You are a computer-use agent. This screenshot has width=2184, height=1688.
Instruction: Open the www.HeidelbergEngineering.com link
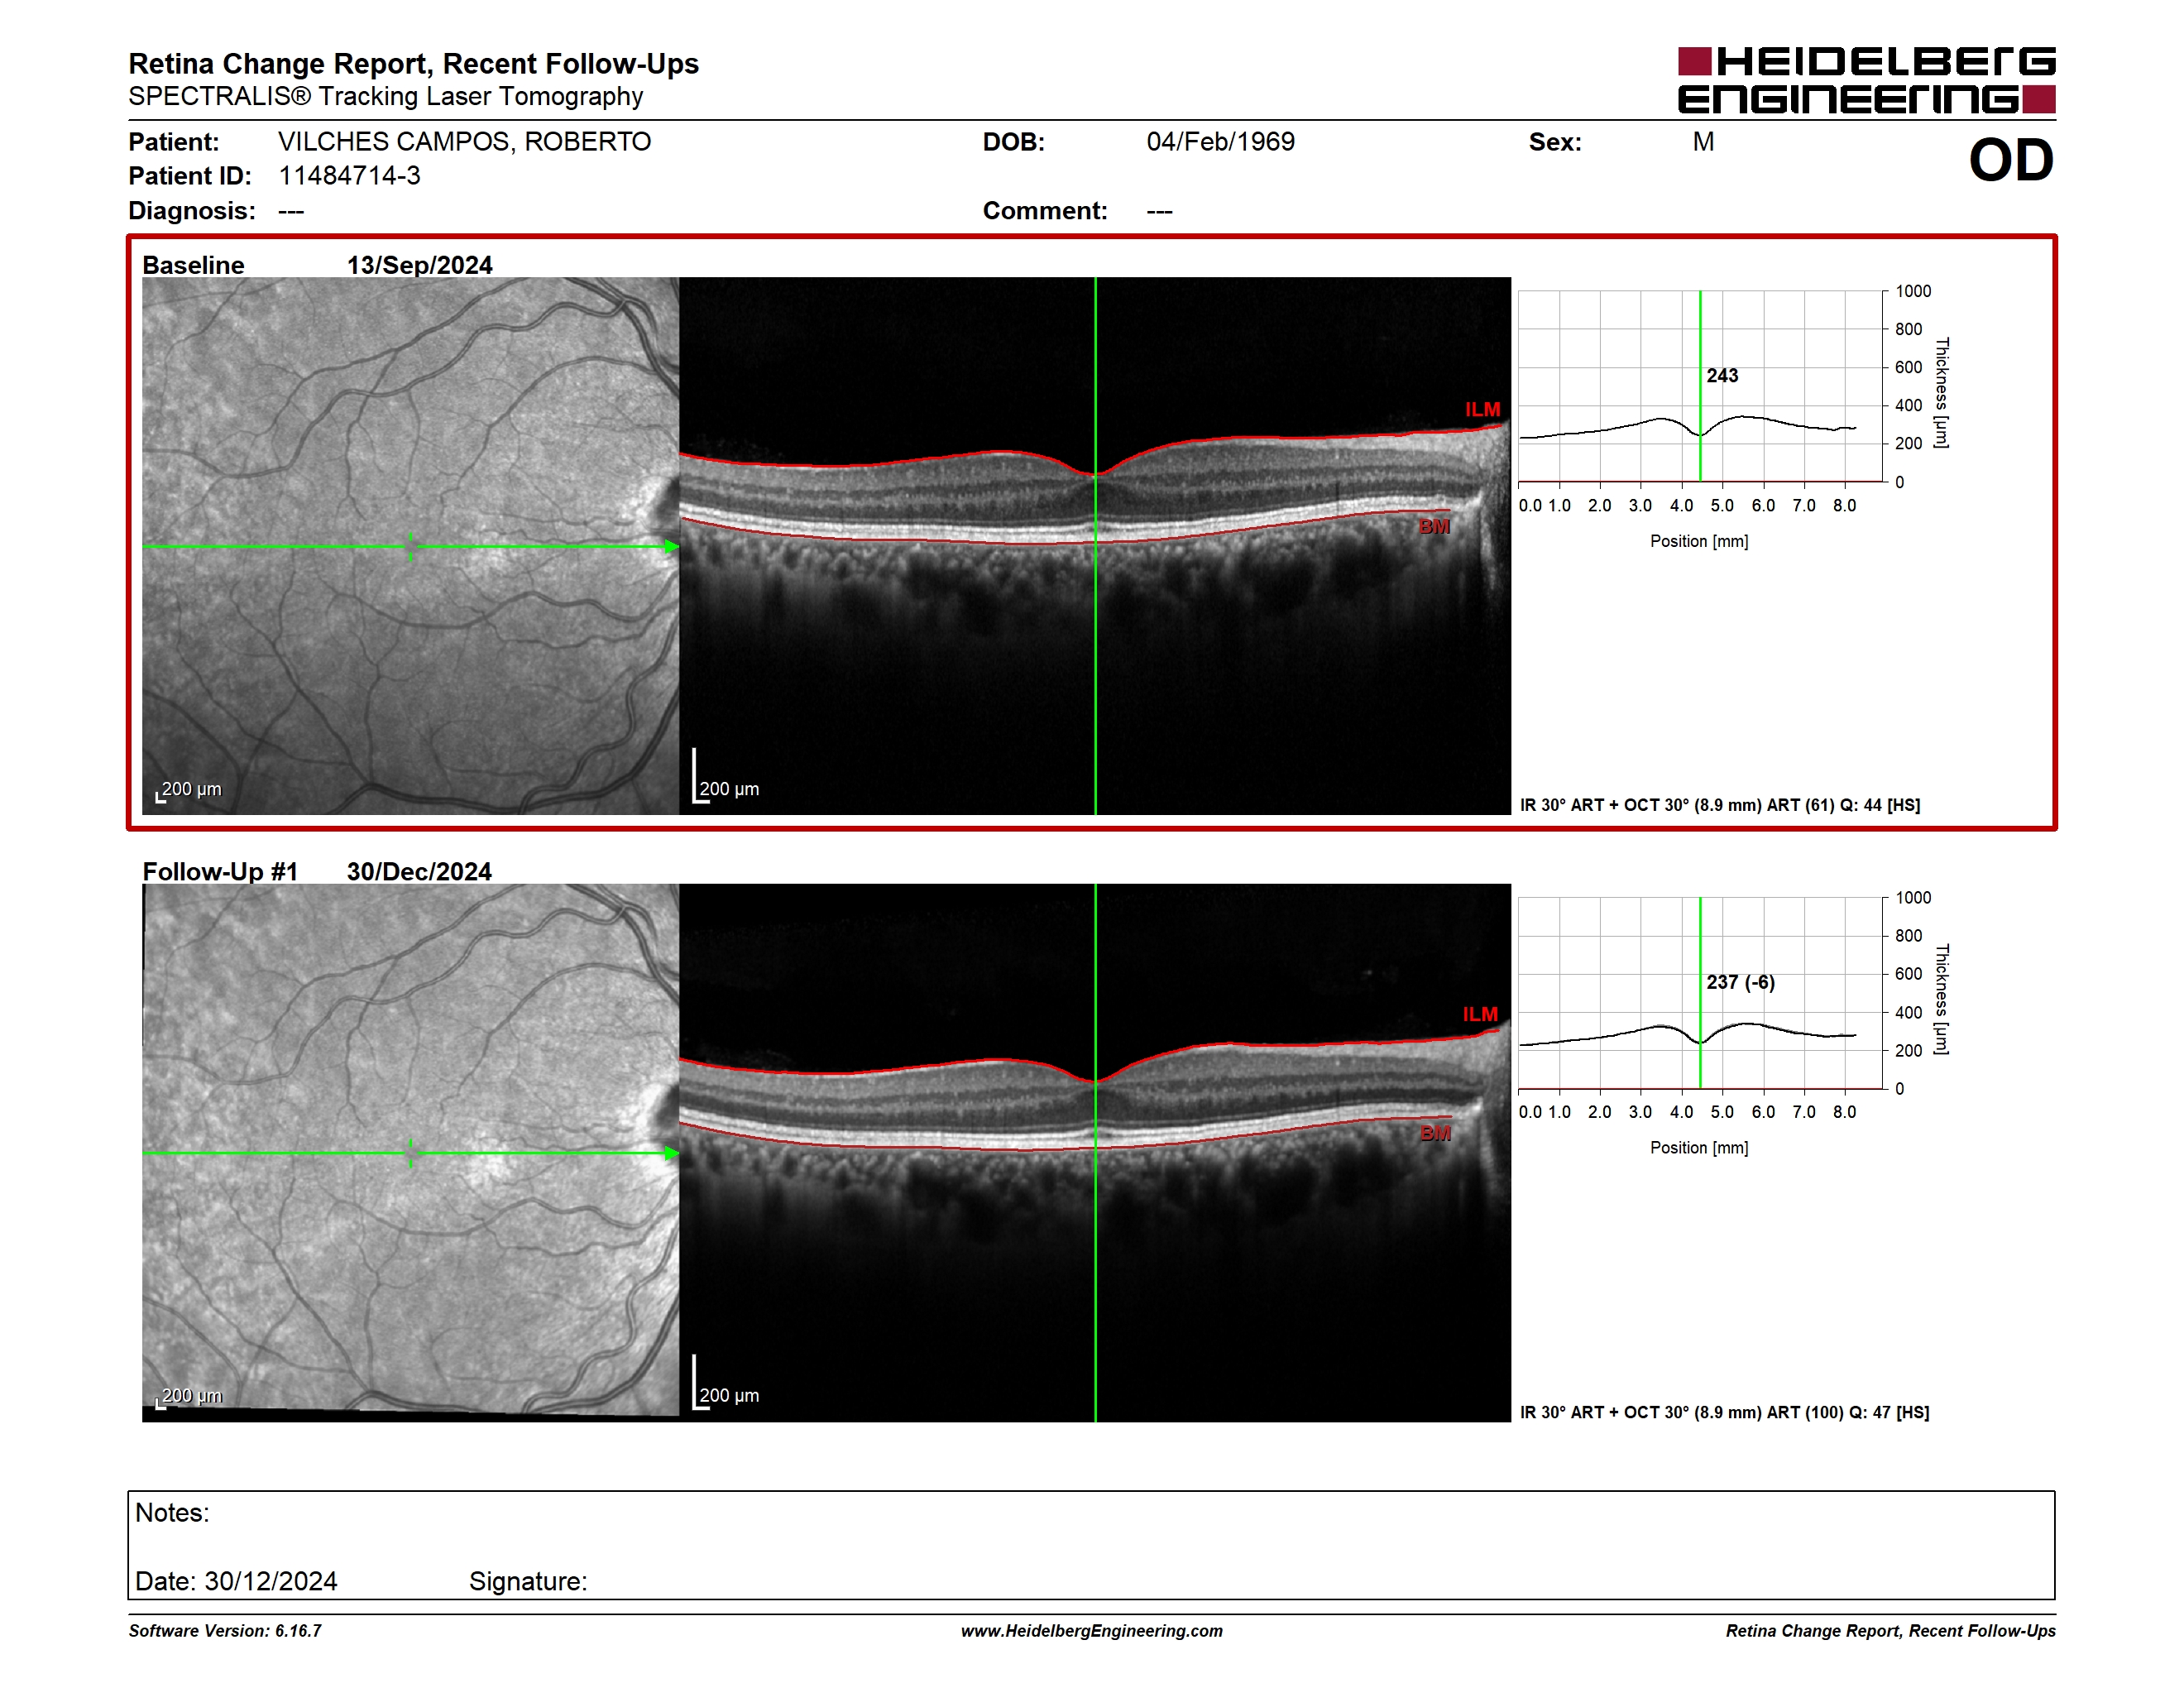(1091, 1631)
